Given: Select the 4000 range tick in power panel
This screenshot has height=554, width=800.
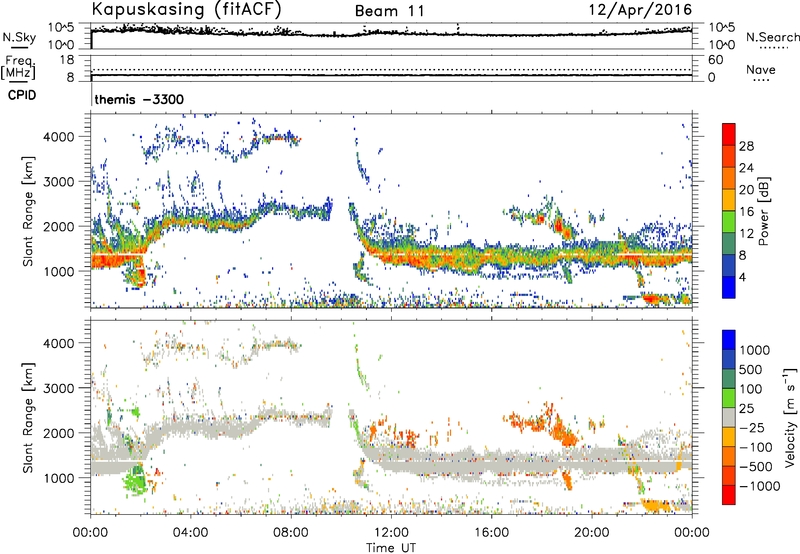Looking at the screenshot, I should (59, 137).
